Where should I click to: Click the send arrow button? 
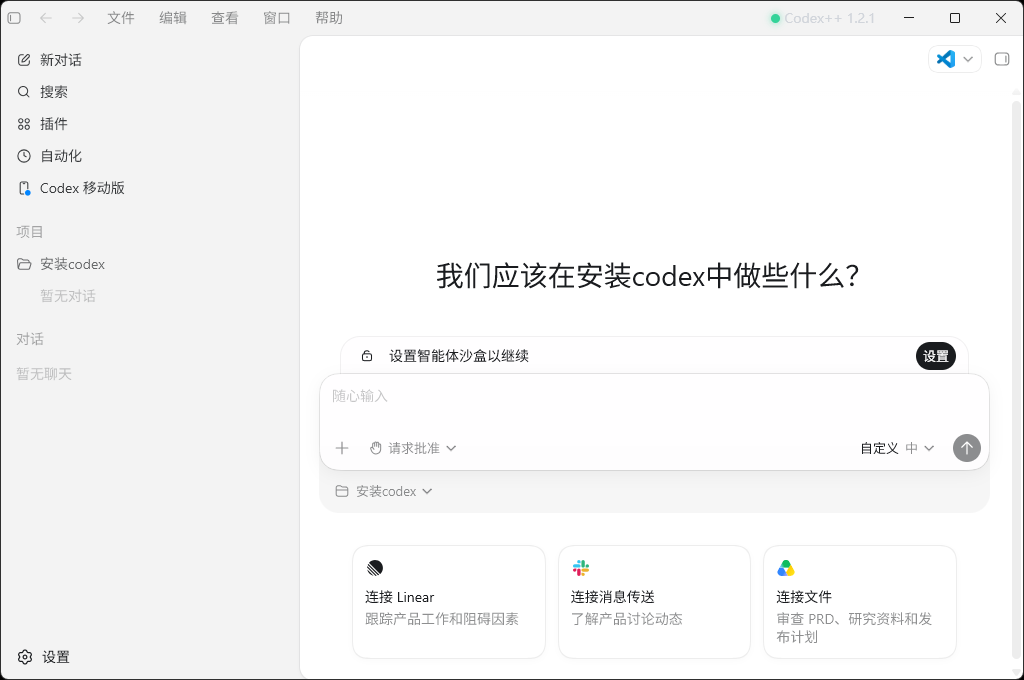pyautogui.click(x=967, y=448)
